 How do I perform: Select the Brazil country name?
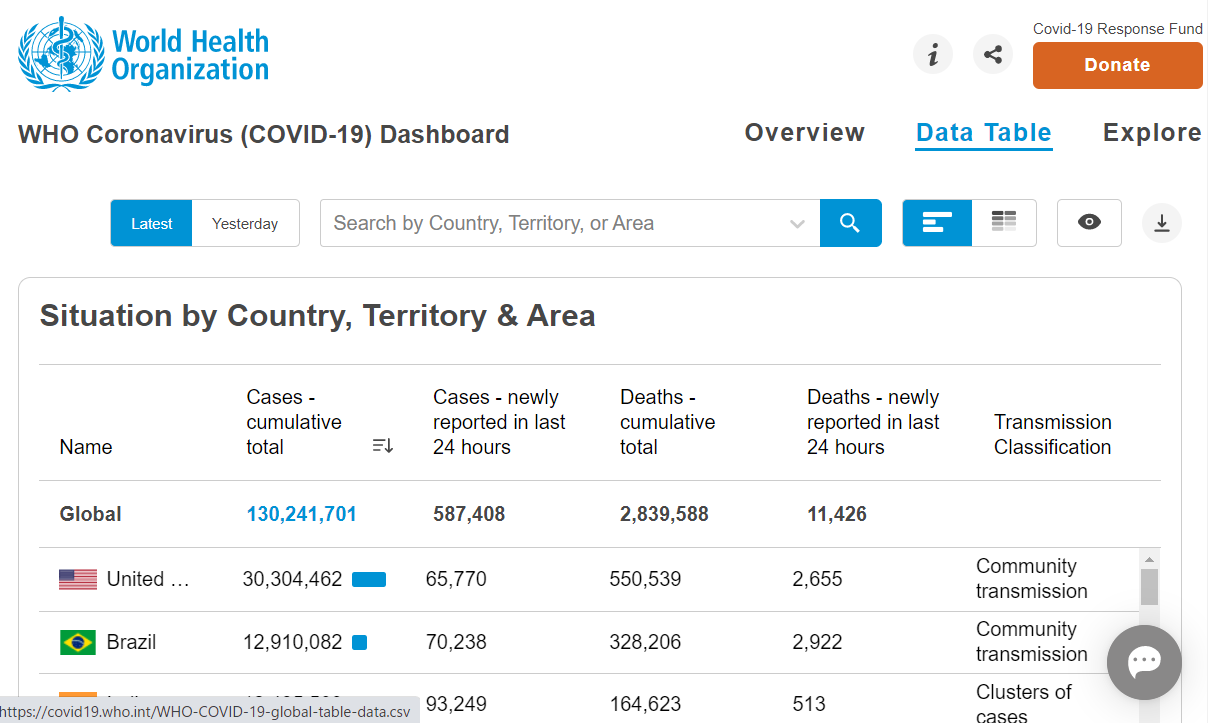click(132, 642)
